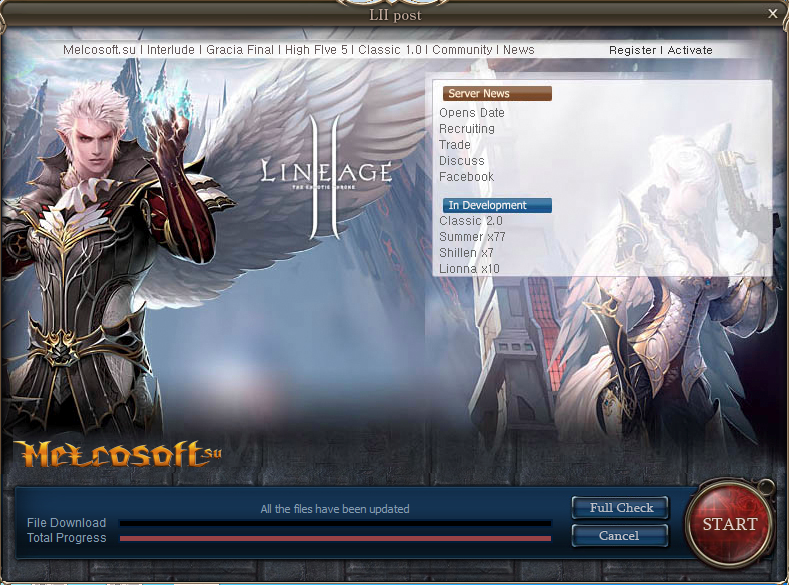Click the Full Check button
This screenshot has width=789, height=585.
(x=620, y=508)
